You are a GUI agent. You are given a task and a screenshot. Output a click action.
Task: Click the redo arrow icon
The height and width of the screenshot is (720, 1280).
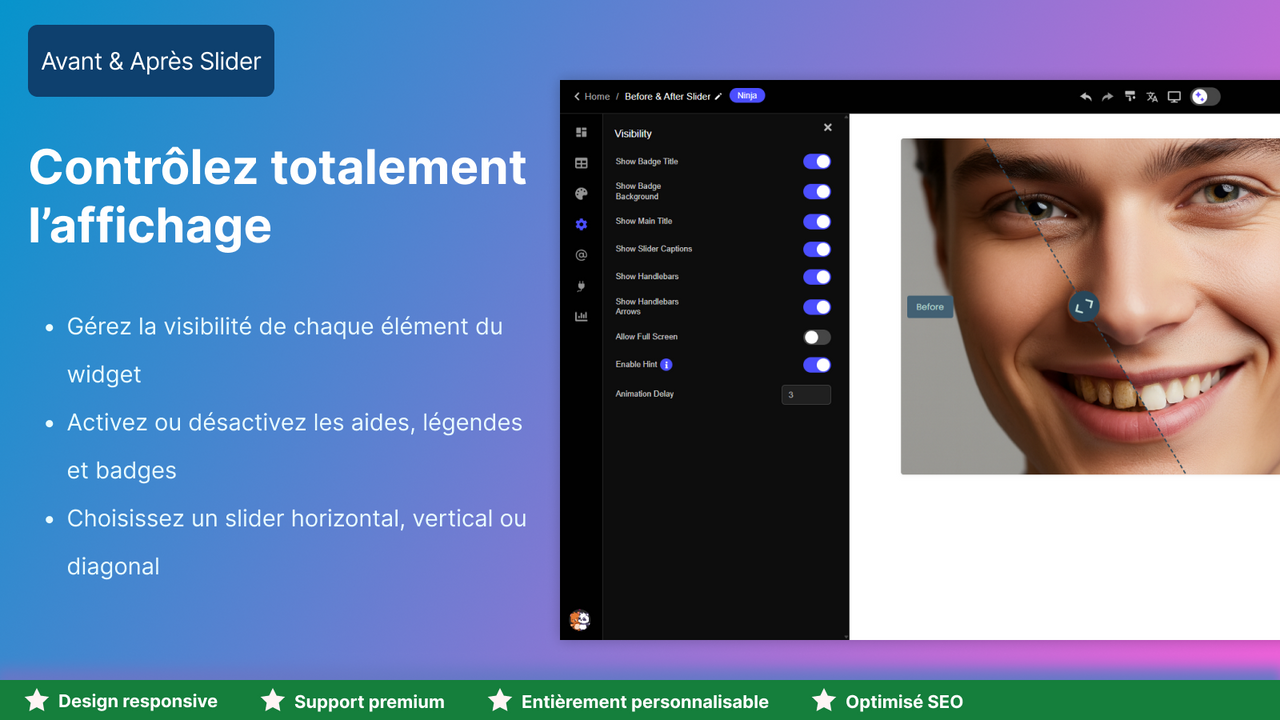point(1107,97)
